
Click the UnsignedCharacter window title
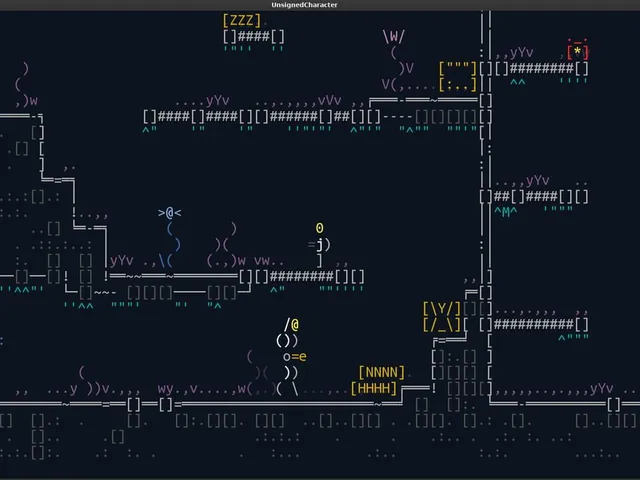coord(304,5)
